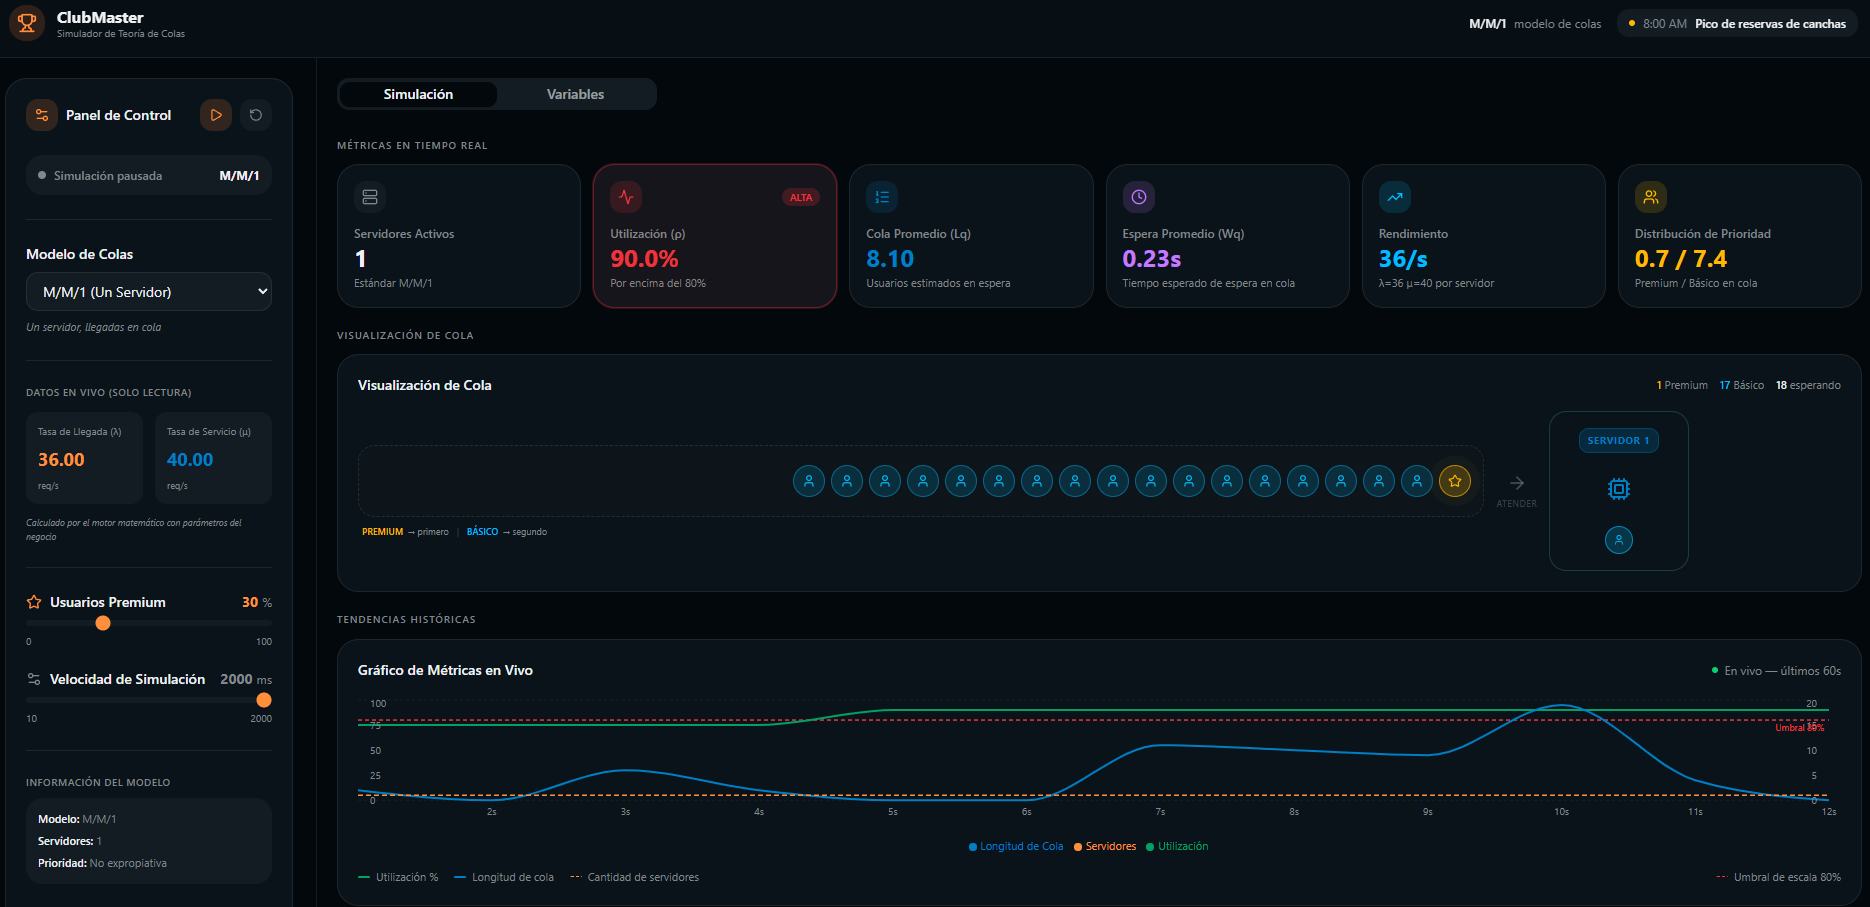Click the ClubMaster trophy logo
Image resolution: width=1870 pixels, height=907 pixels.
pyautogui.click(x=27, y=23)
